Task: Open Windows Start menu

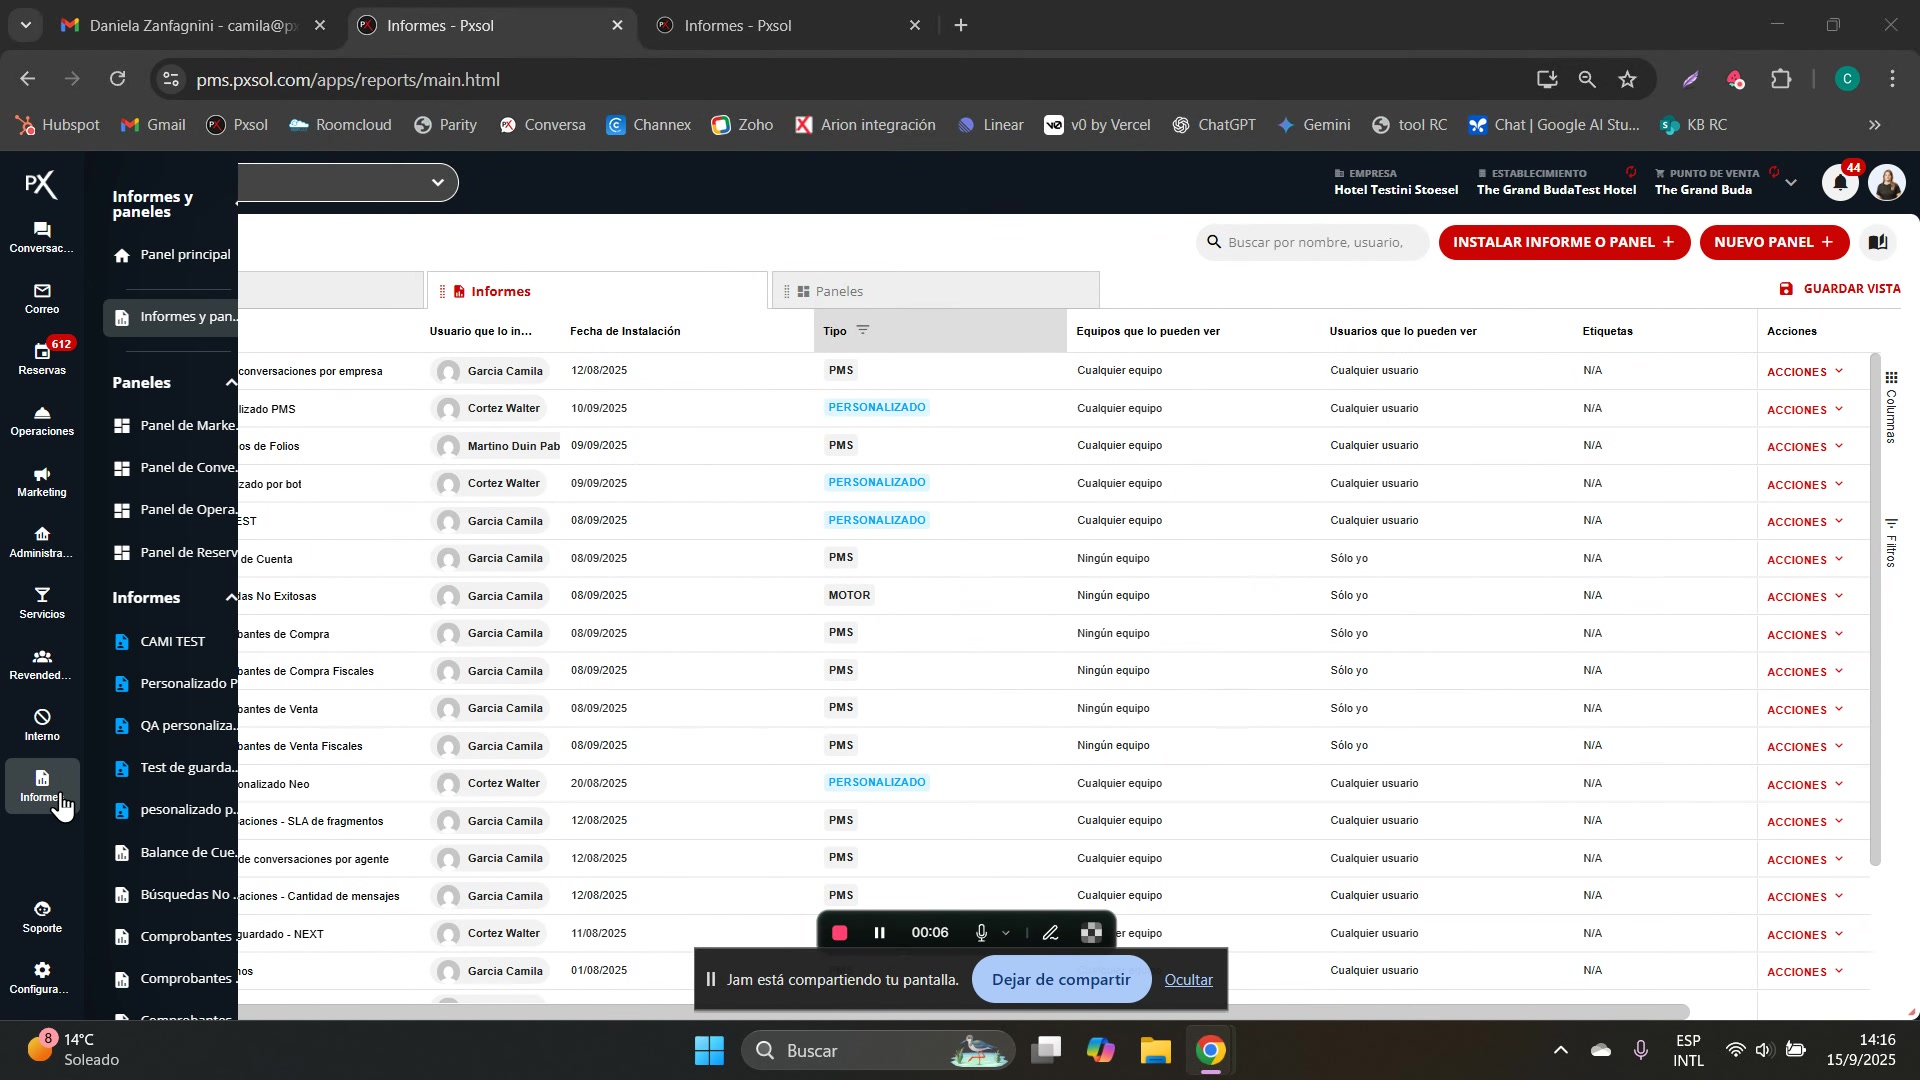Action: click(709, 1050)
